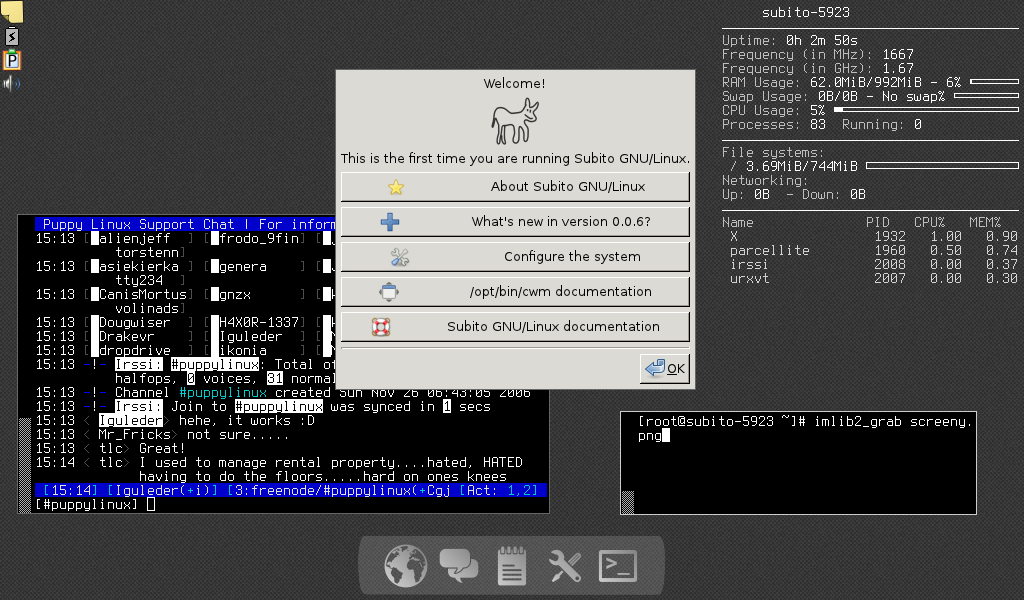The width and height of the screenshot is (1024, 600).
Task: Click the file system usage bar
Action: [942, 166]
